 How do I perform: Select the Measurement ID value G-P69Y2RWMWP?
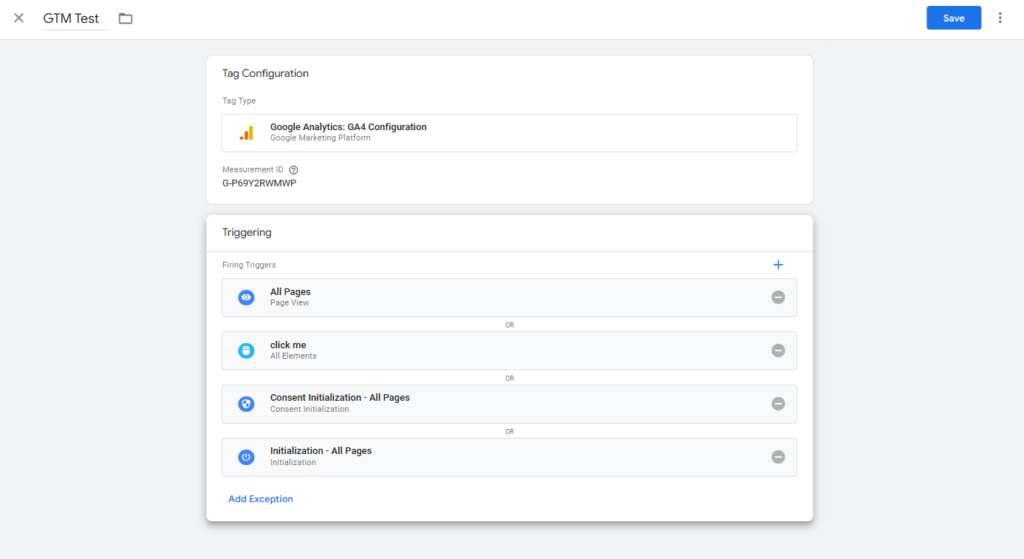pyautogui.click(x=259, y=184)
